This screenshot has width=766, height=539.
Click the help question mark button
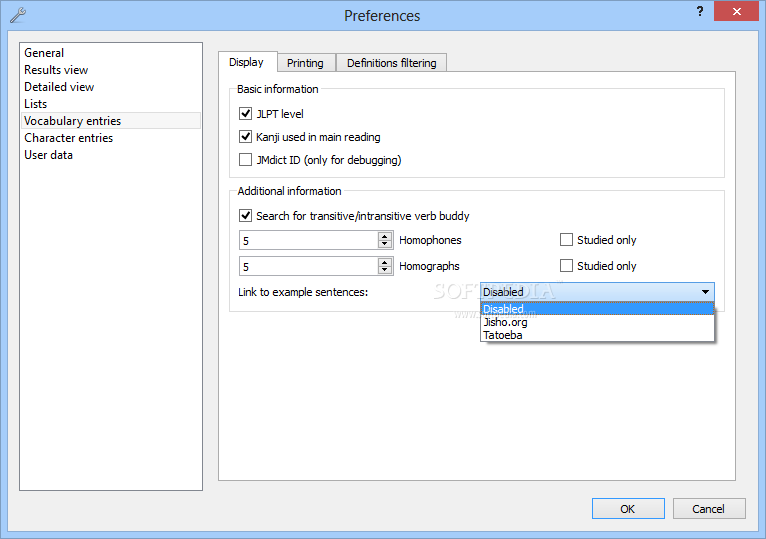(x=699, y=11)
